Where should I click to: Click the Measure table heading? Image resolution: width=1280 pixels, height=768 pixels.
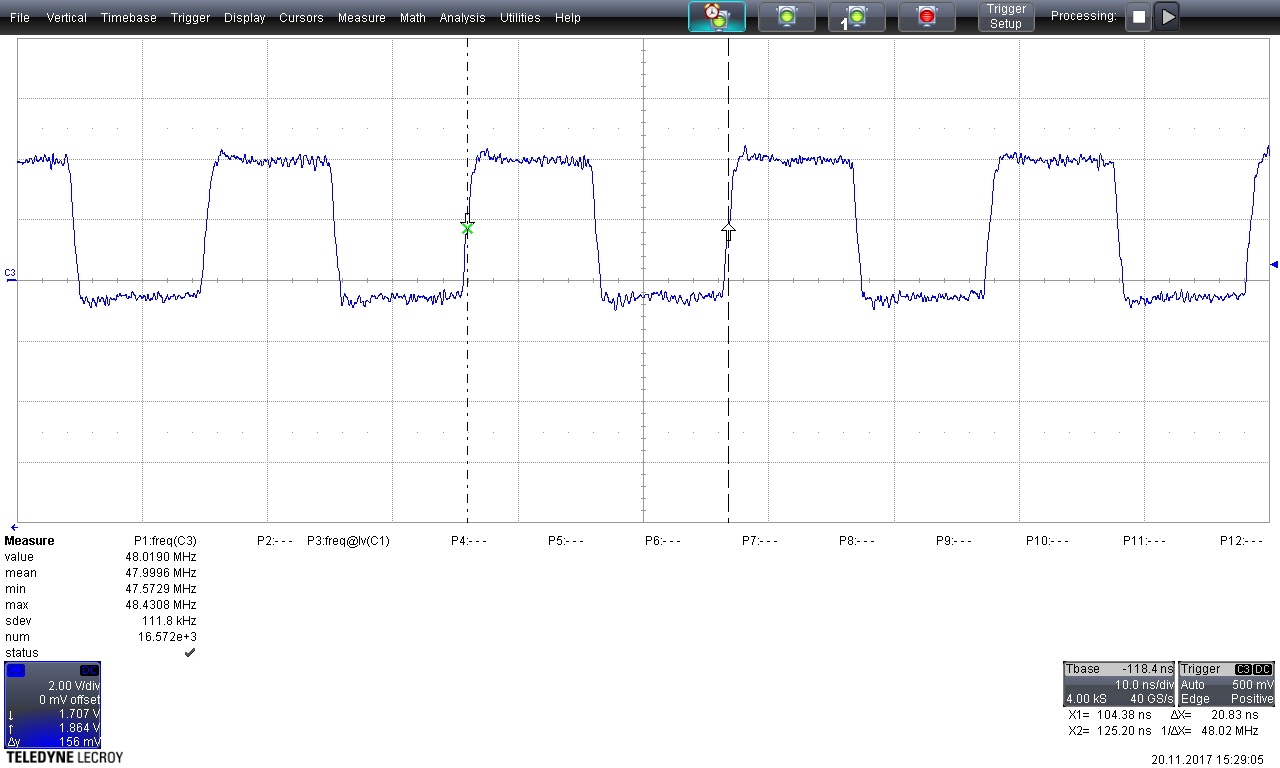tap(29, 541)
